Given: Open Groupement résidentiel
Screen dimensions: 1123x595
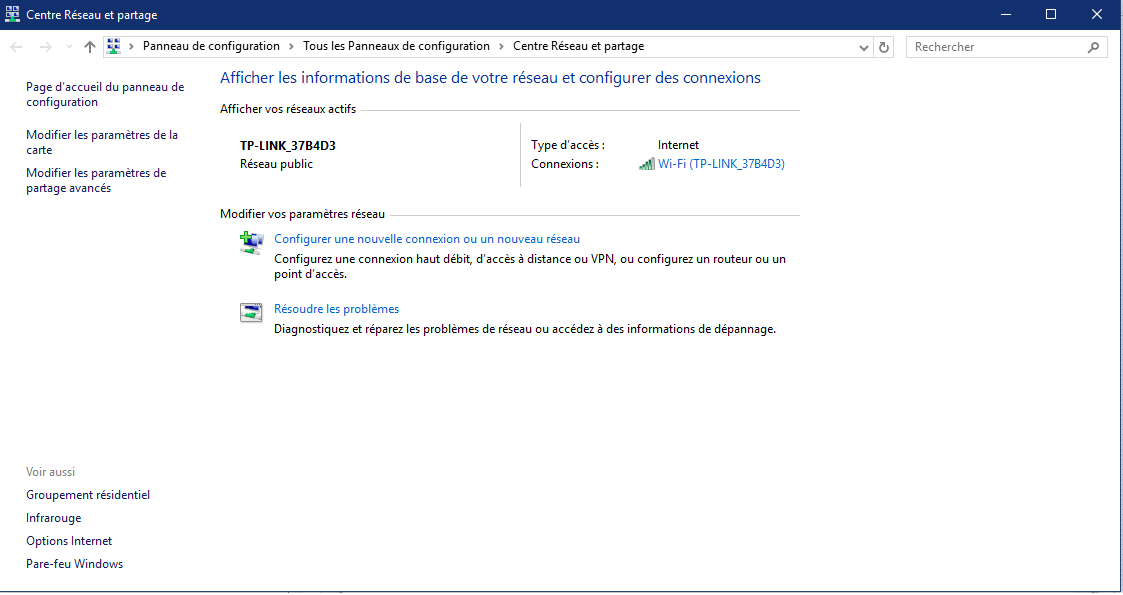Looking at the screenshot, I should [x=88, y=494].
